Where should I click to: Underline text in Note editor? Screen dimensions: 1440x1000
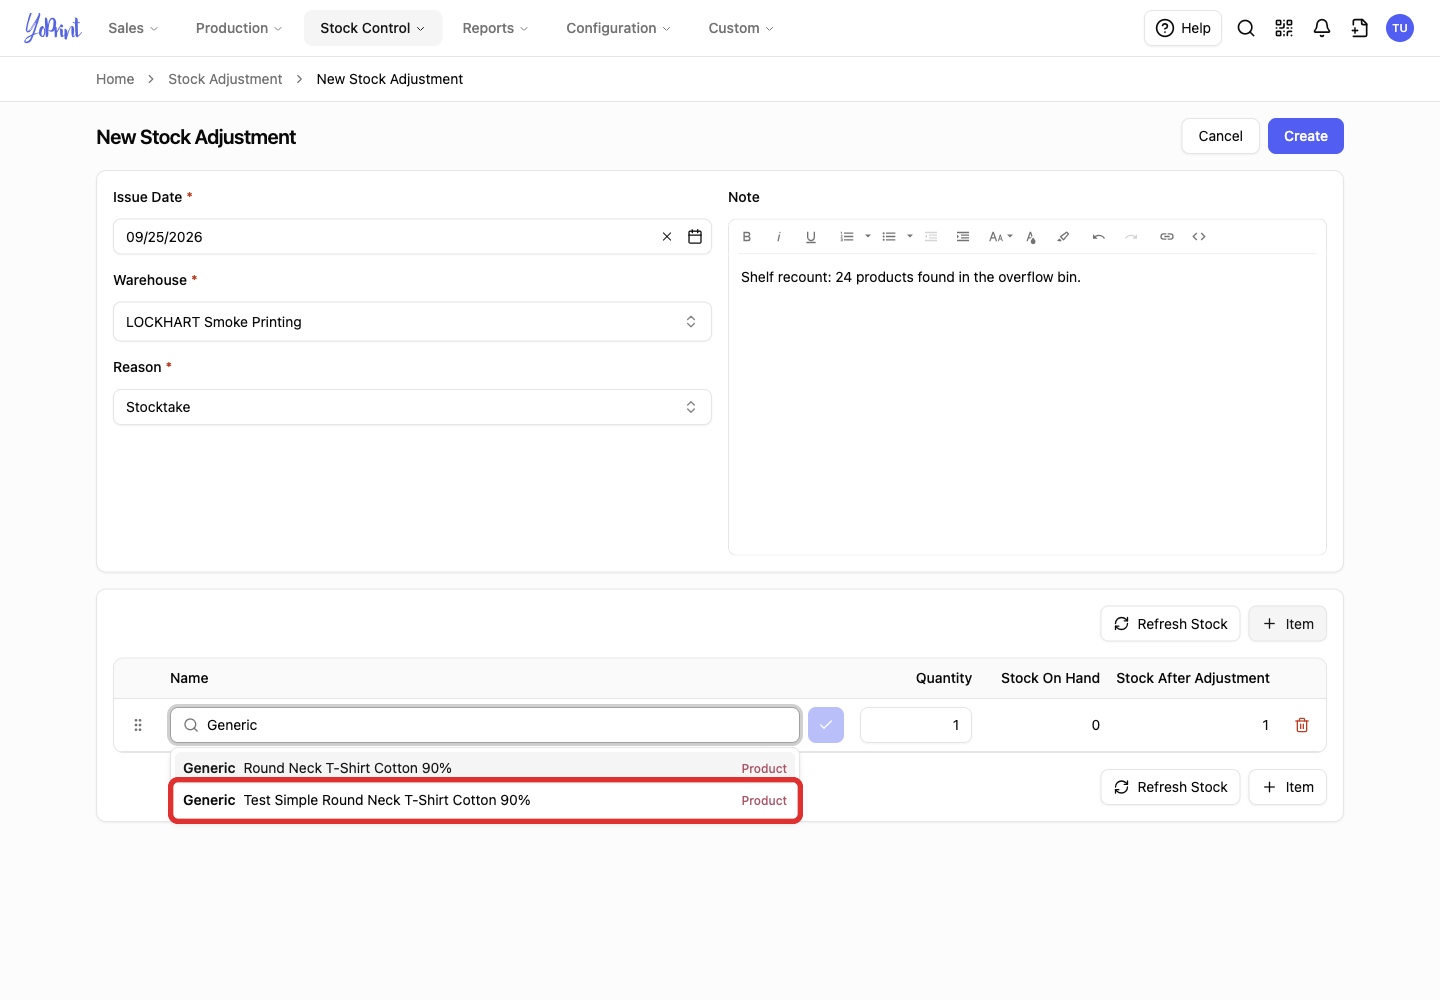(x=811, y=237)
